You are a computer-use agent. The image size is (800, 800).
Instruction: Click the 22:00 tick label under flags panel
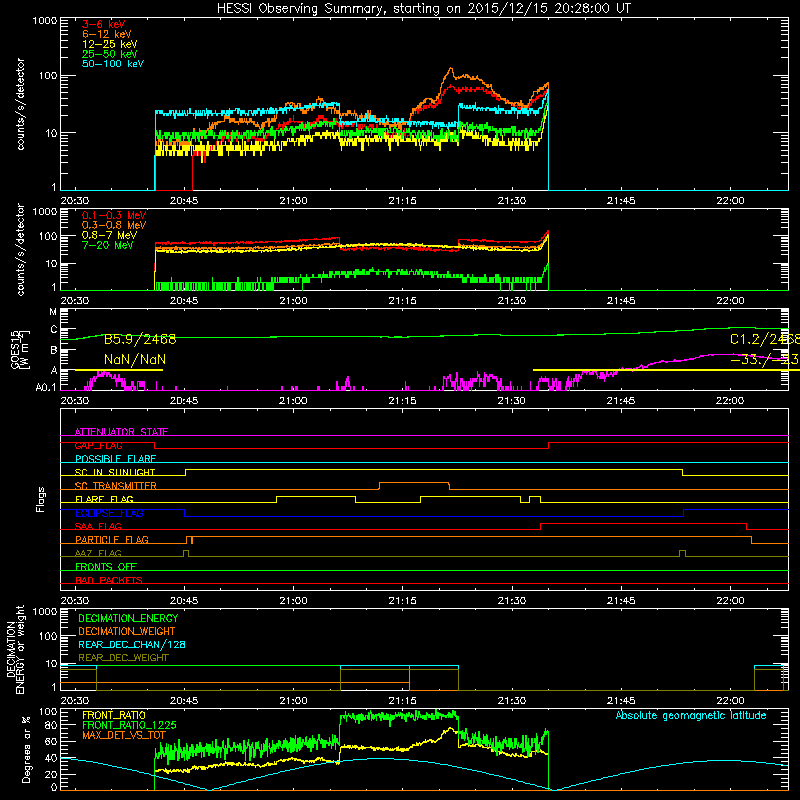[730, 601]
